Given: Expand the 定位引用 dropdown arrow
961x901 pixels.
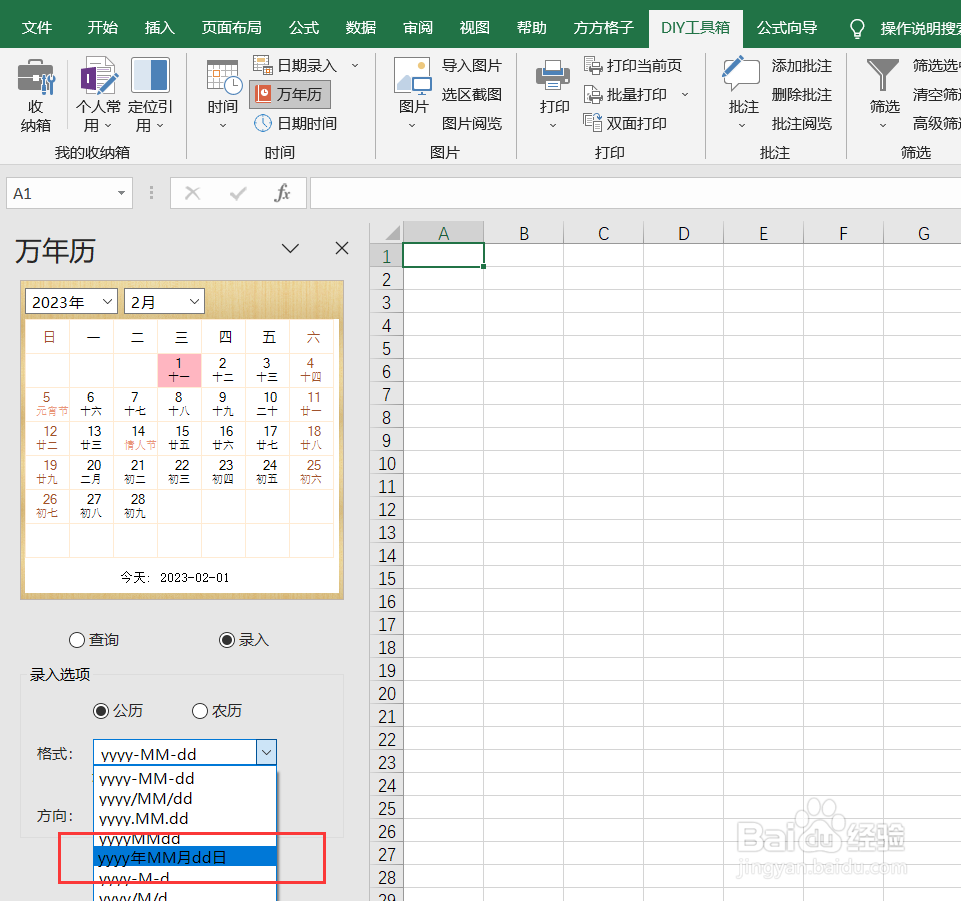Looking at the screenshot, I should click(160, 126).
